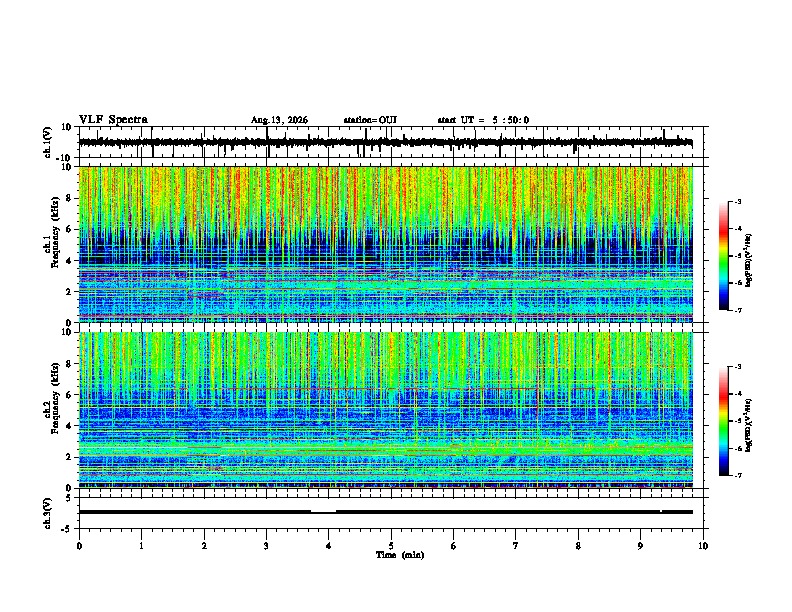Click the ch.1 color bar log(PSD) label
Viewport: 792px width, 612px height.
(749, 260)
